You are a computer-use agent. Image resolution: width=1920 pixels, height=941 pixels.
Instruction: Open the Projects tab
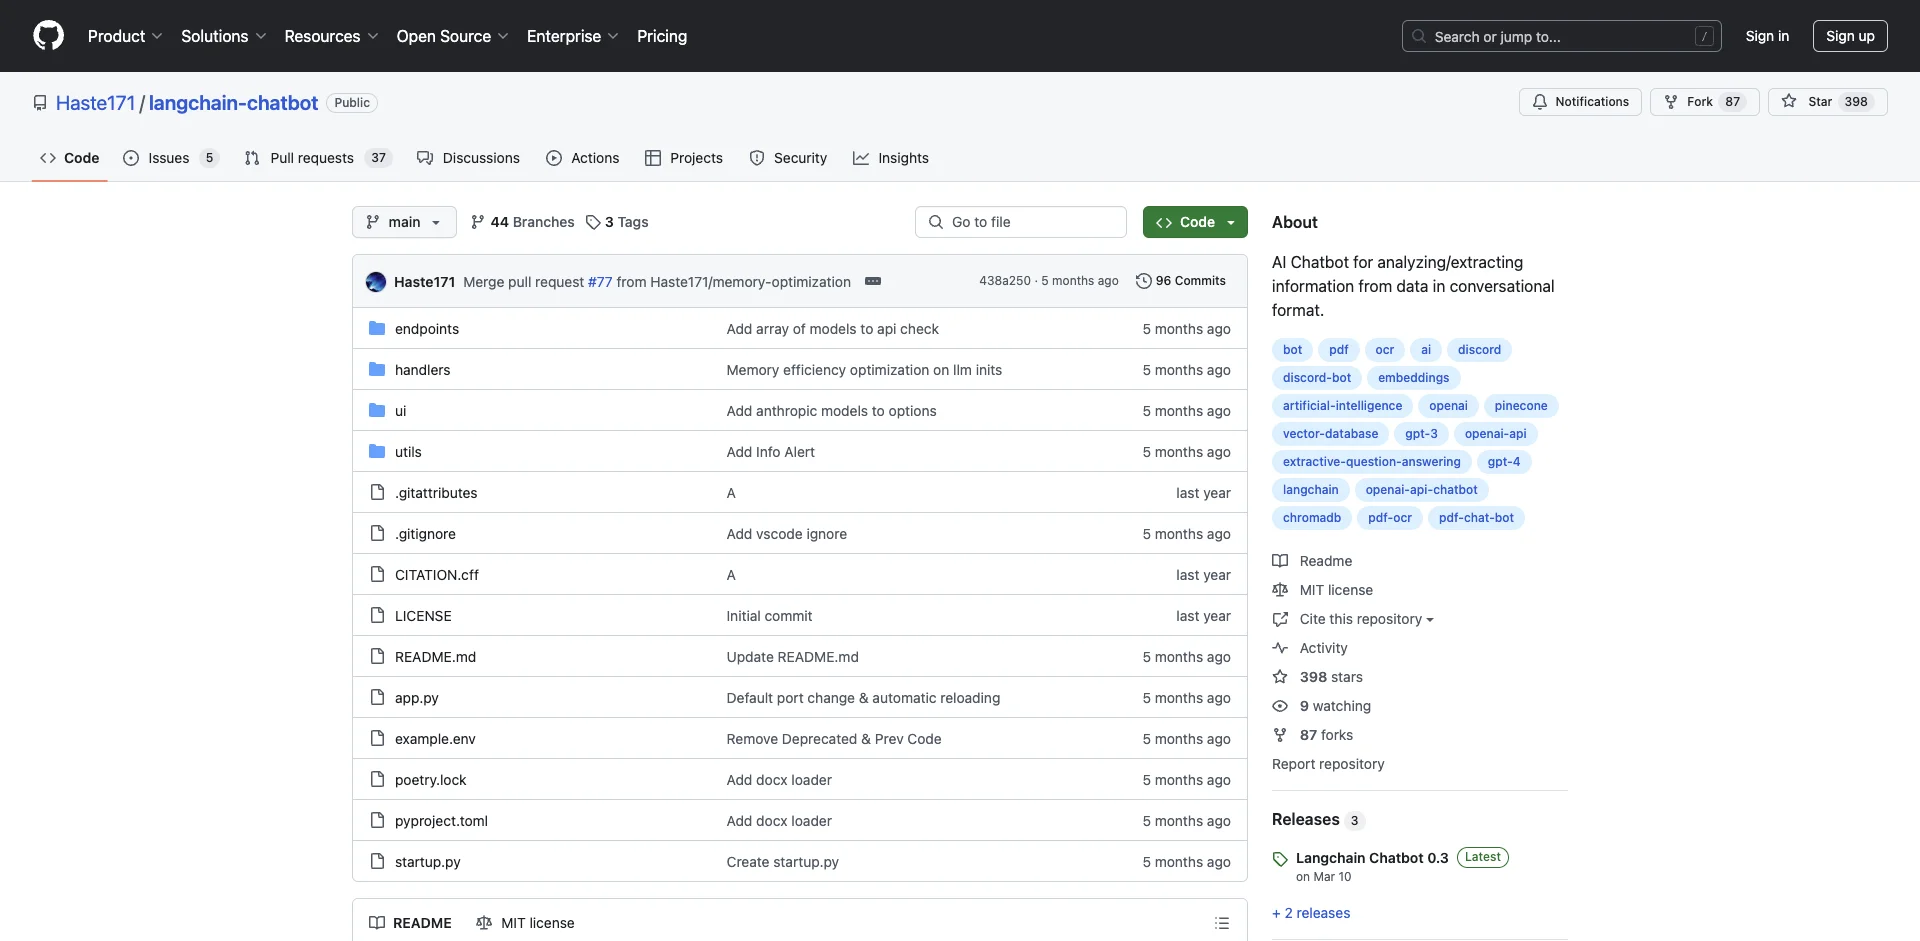tap(684, 158)
